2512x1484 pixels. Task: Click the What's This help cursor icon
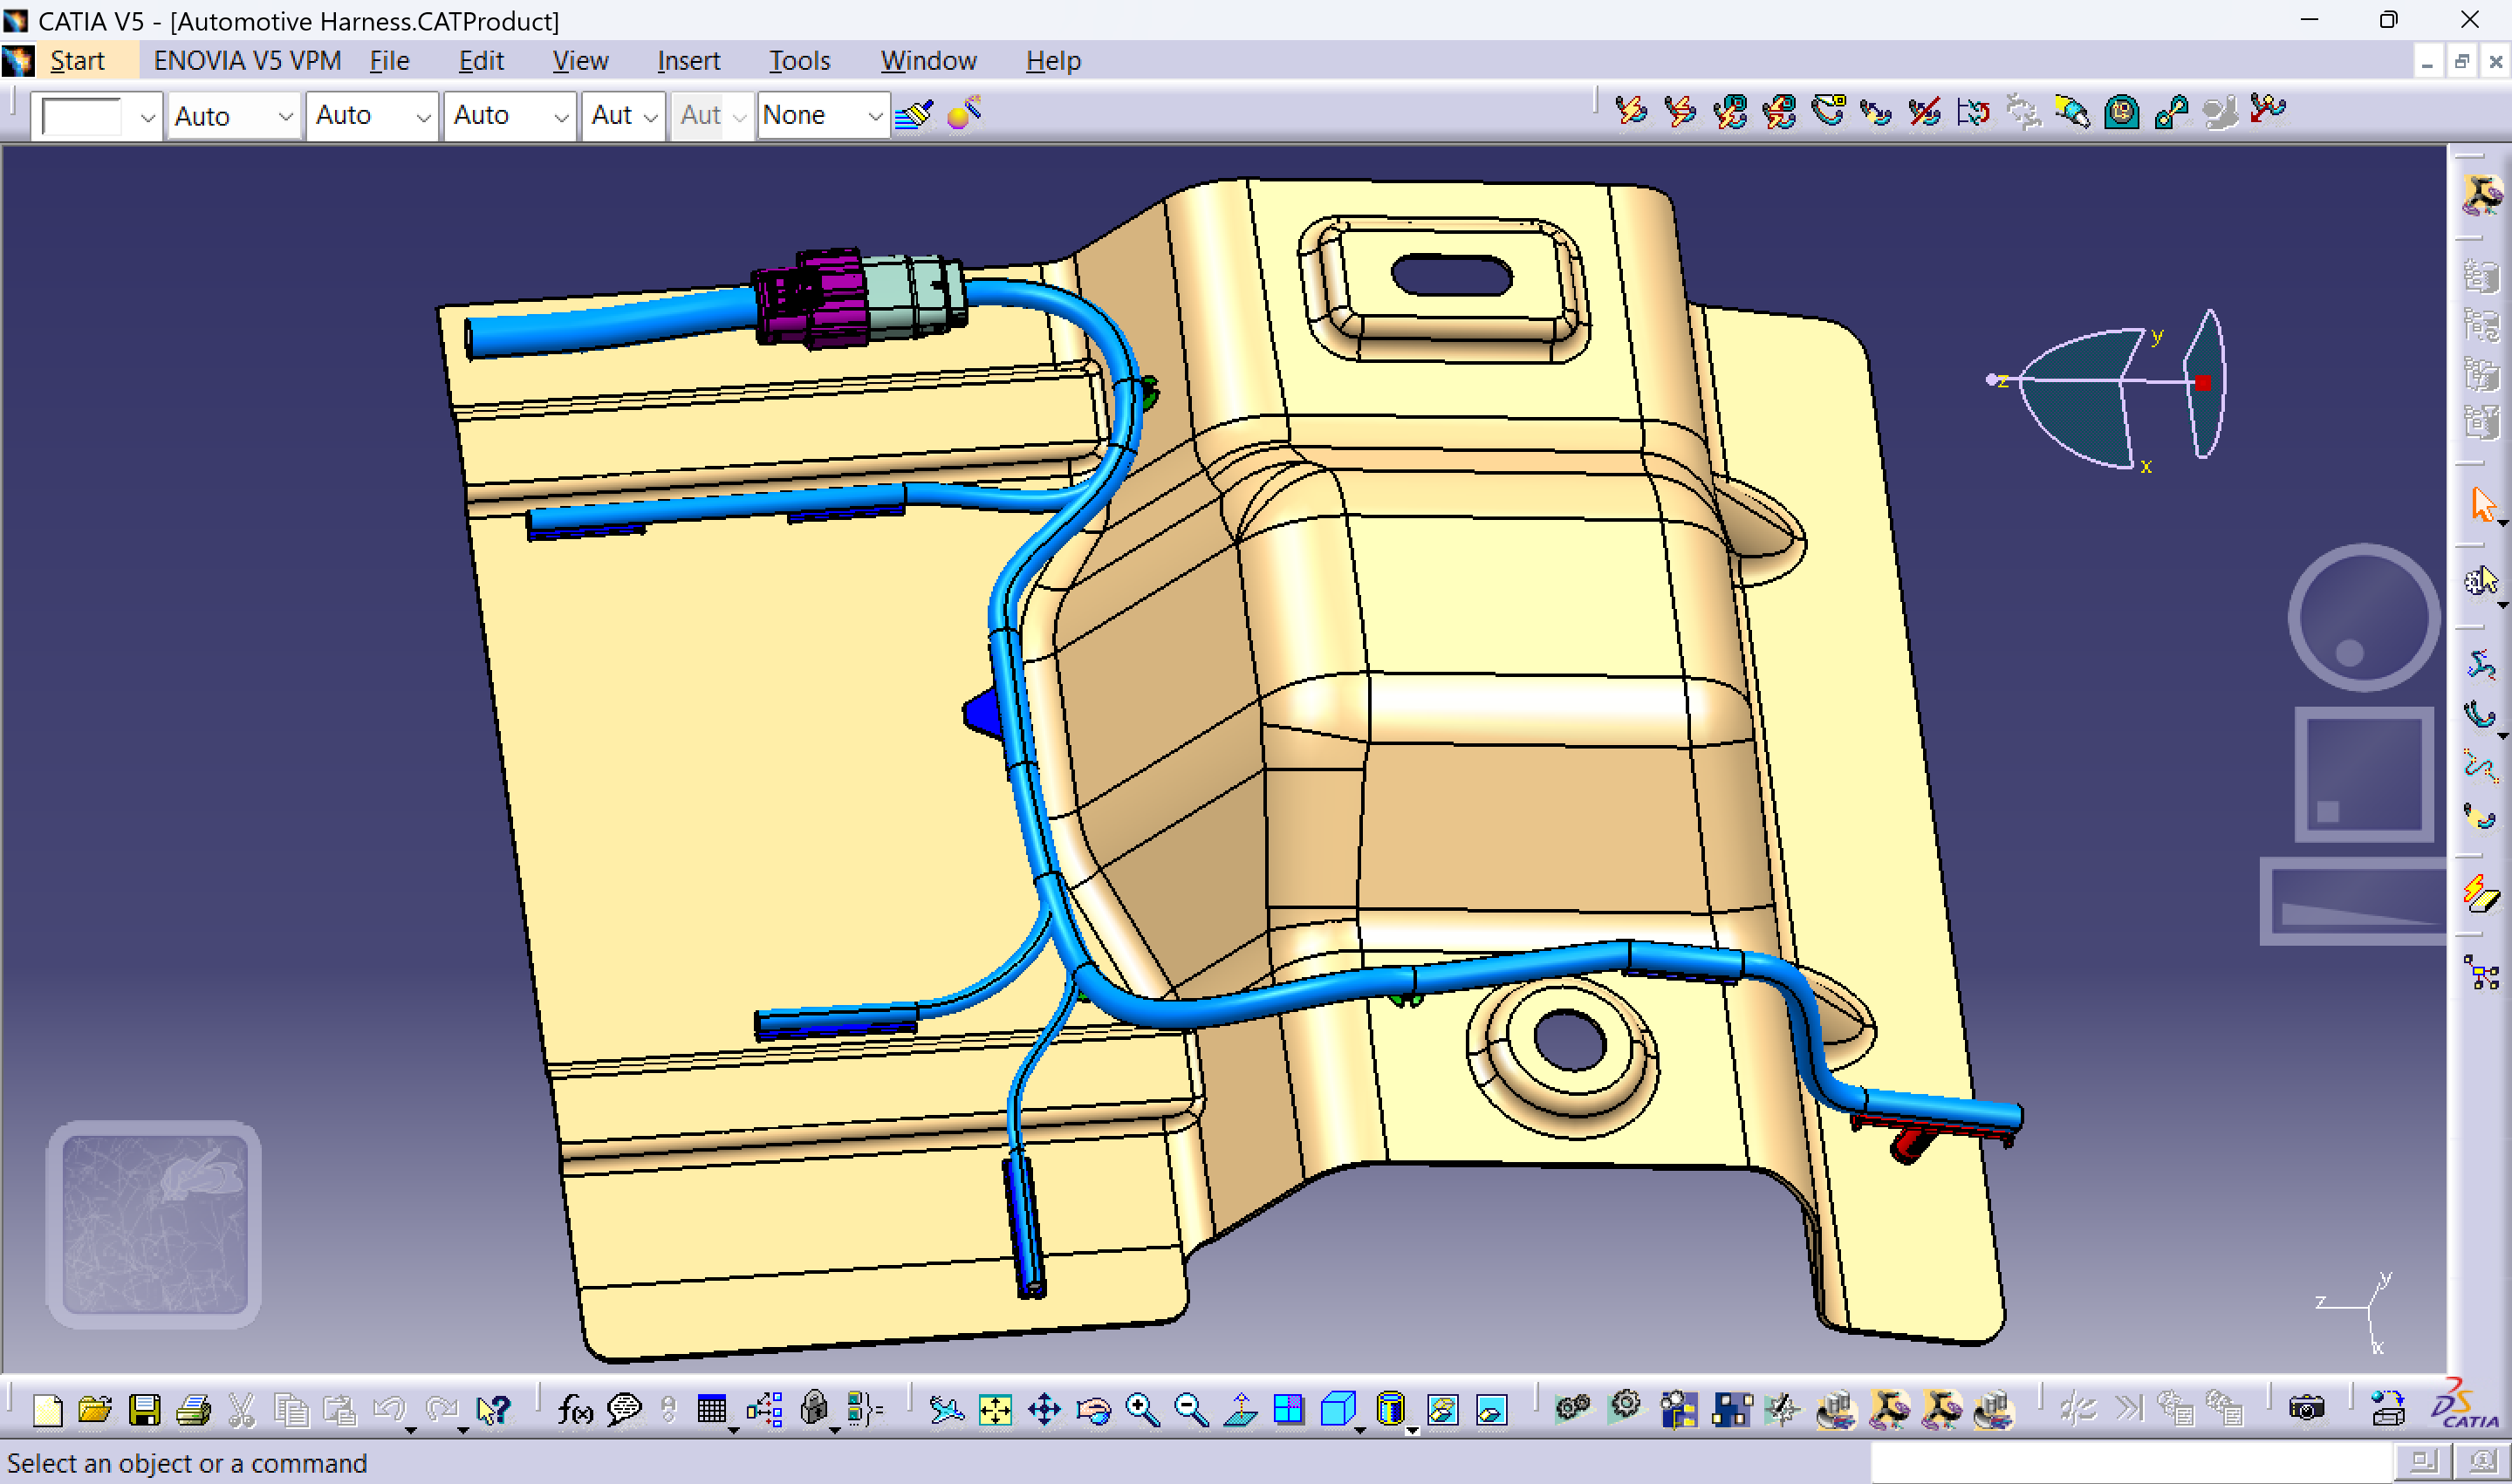point(493,1410)
